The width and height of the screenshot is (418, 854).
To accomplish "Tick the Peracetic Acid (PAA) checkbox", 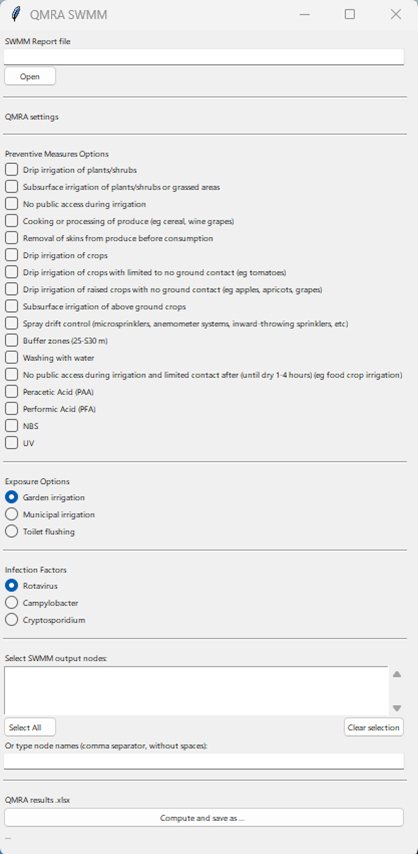I will (x=11, y=392).
